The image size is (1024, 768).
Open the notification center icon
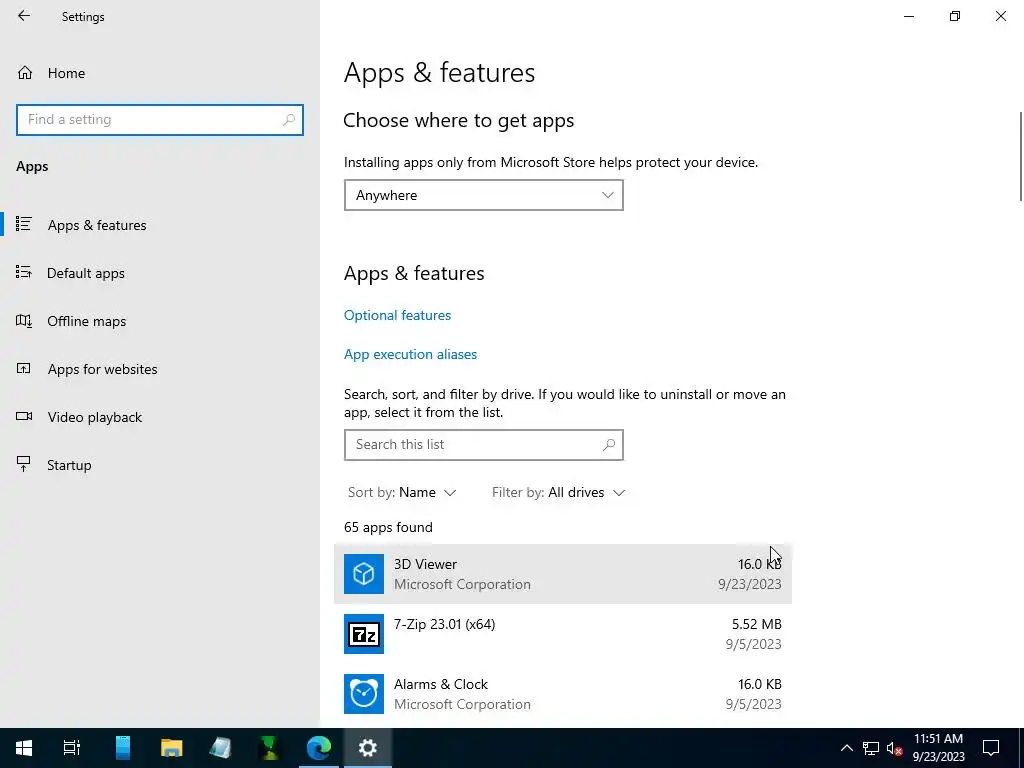tap(991, 748)
